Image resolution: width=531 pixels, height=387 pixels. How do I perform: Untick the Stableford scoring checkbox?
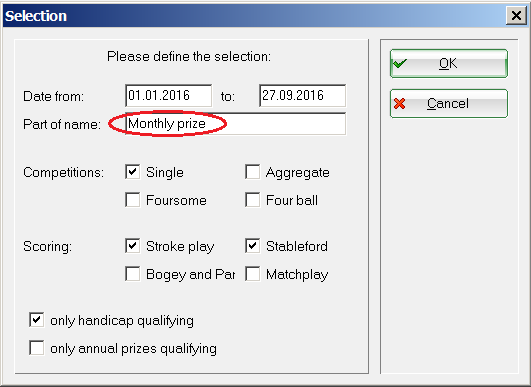point(253,246)
